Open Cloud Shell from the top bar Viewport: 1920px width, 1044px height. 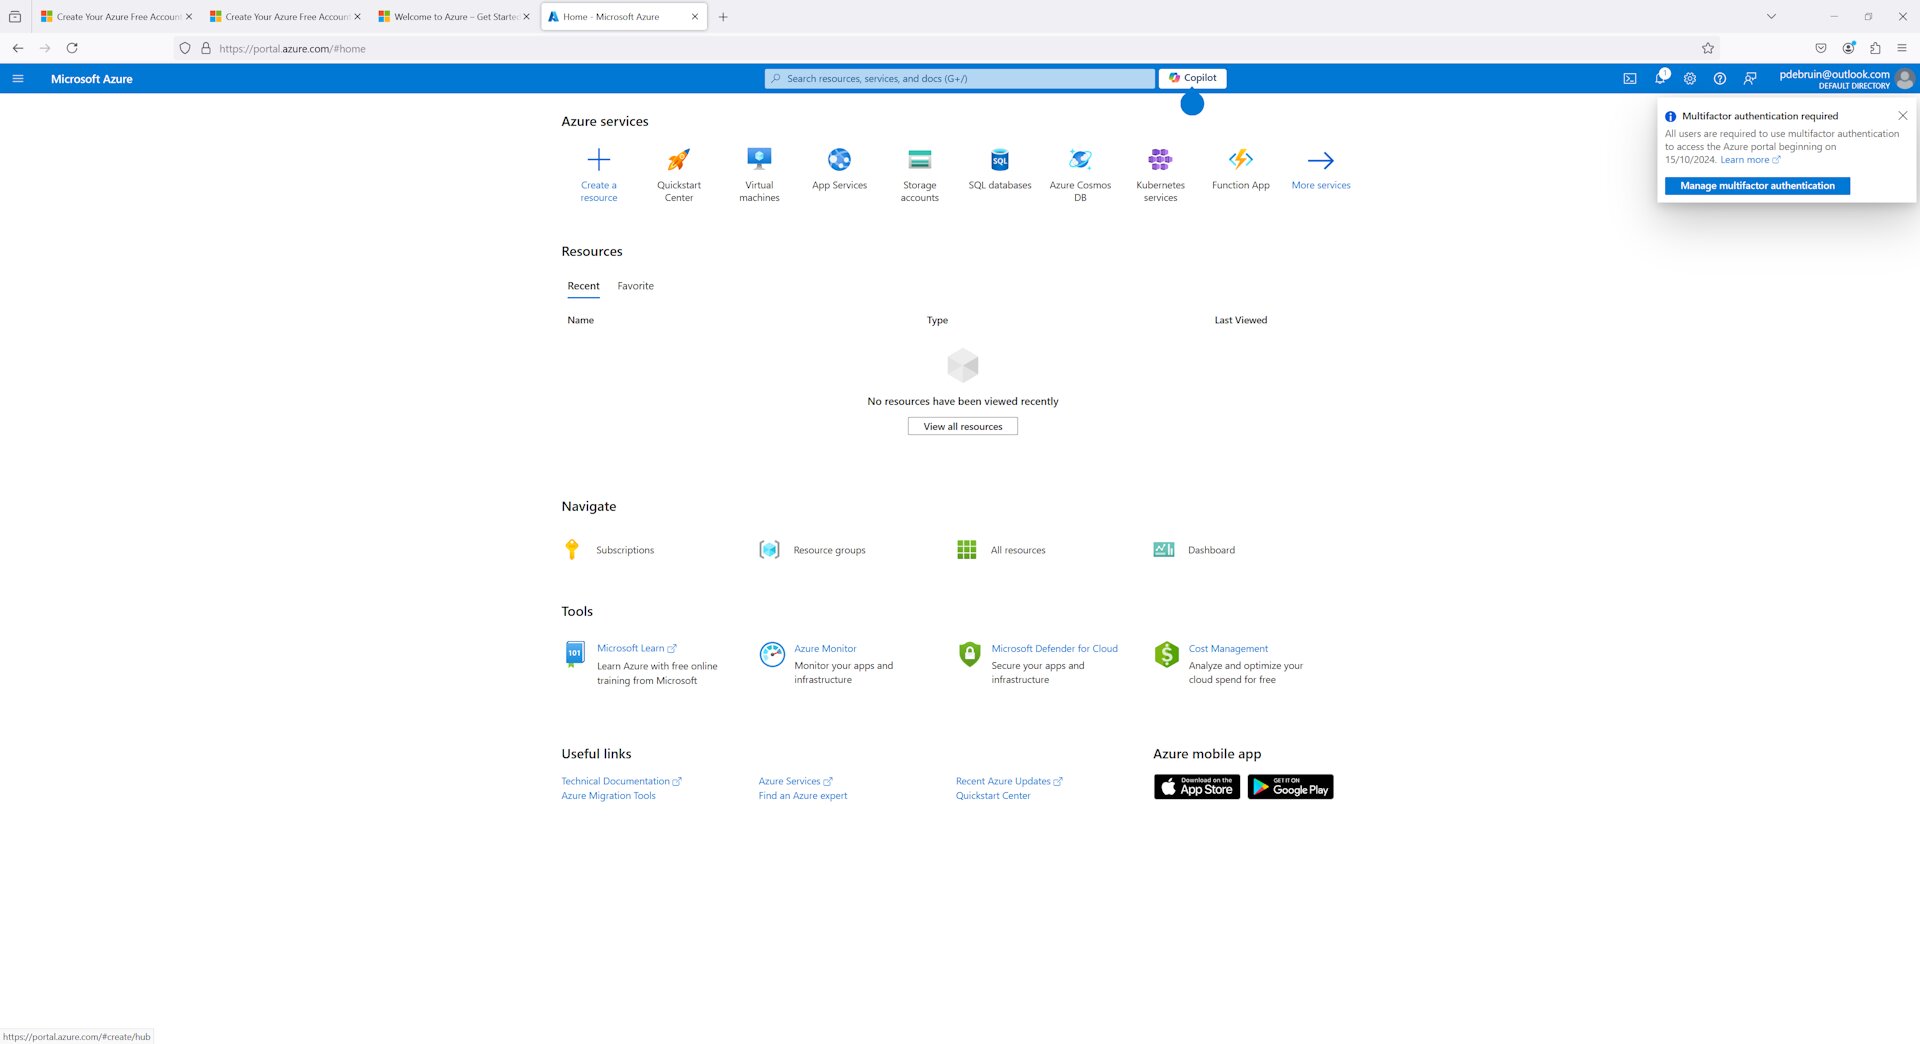pos(1630,78)
